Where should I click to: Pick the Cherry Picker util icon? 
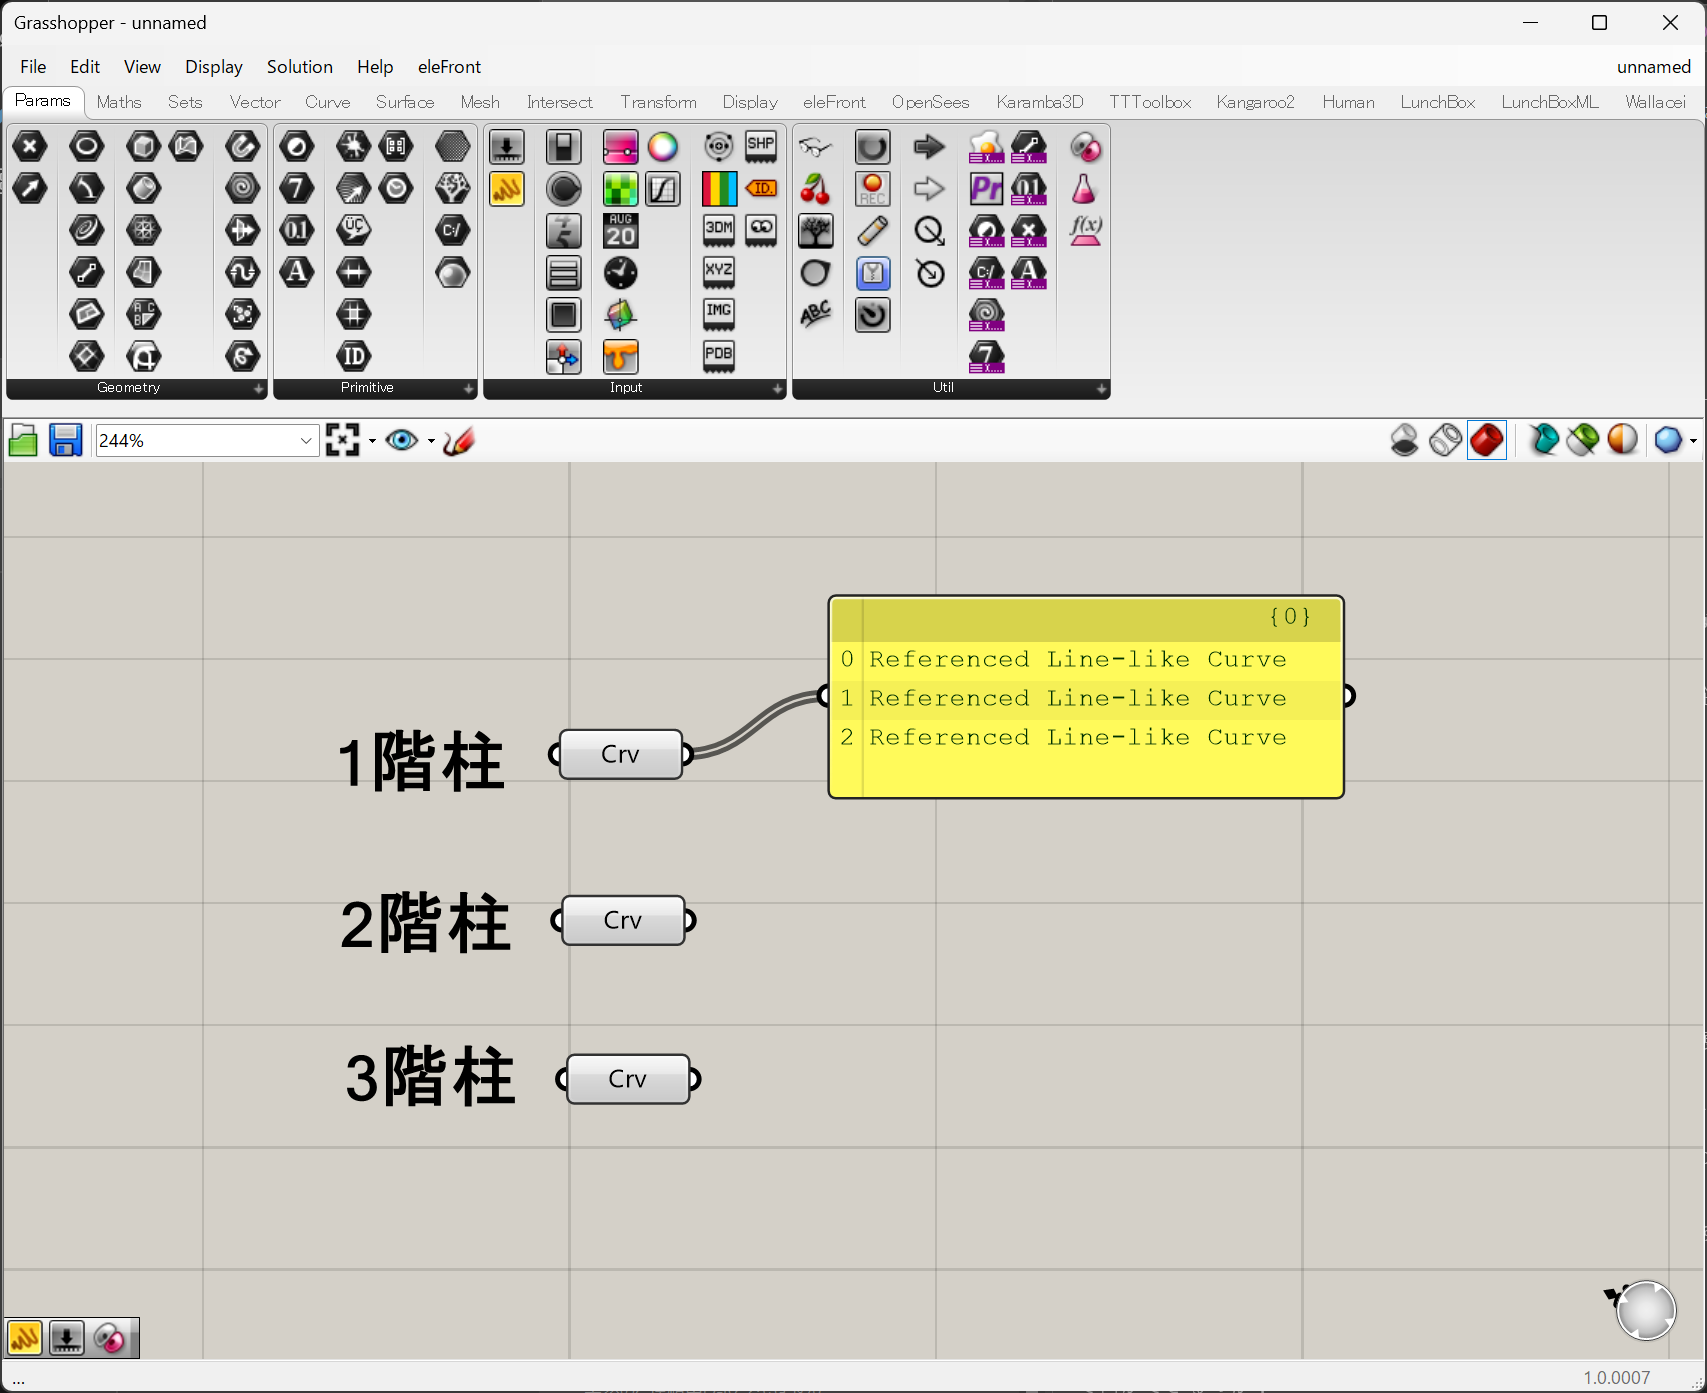tap(815, 189)
